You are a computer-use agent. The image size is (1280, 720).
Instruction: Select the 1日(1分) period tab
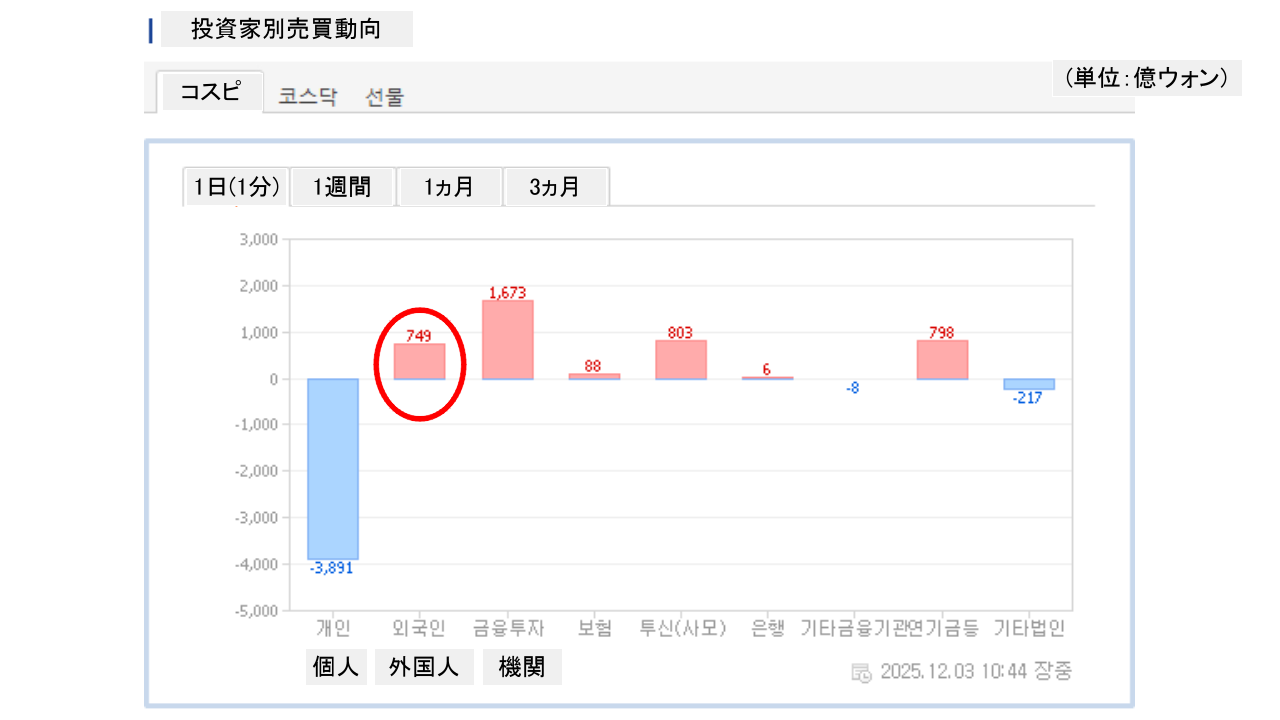pyautogui.click(x=236, y=187)
